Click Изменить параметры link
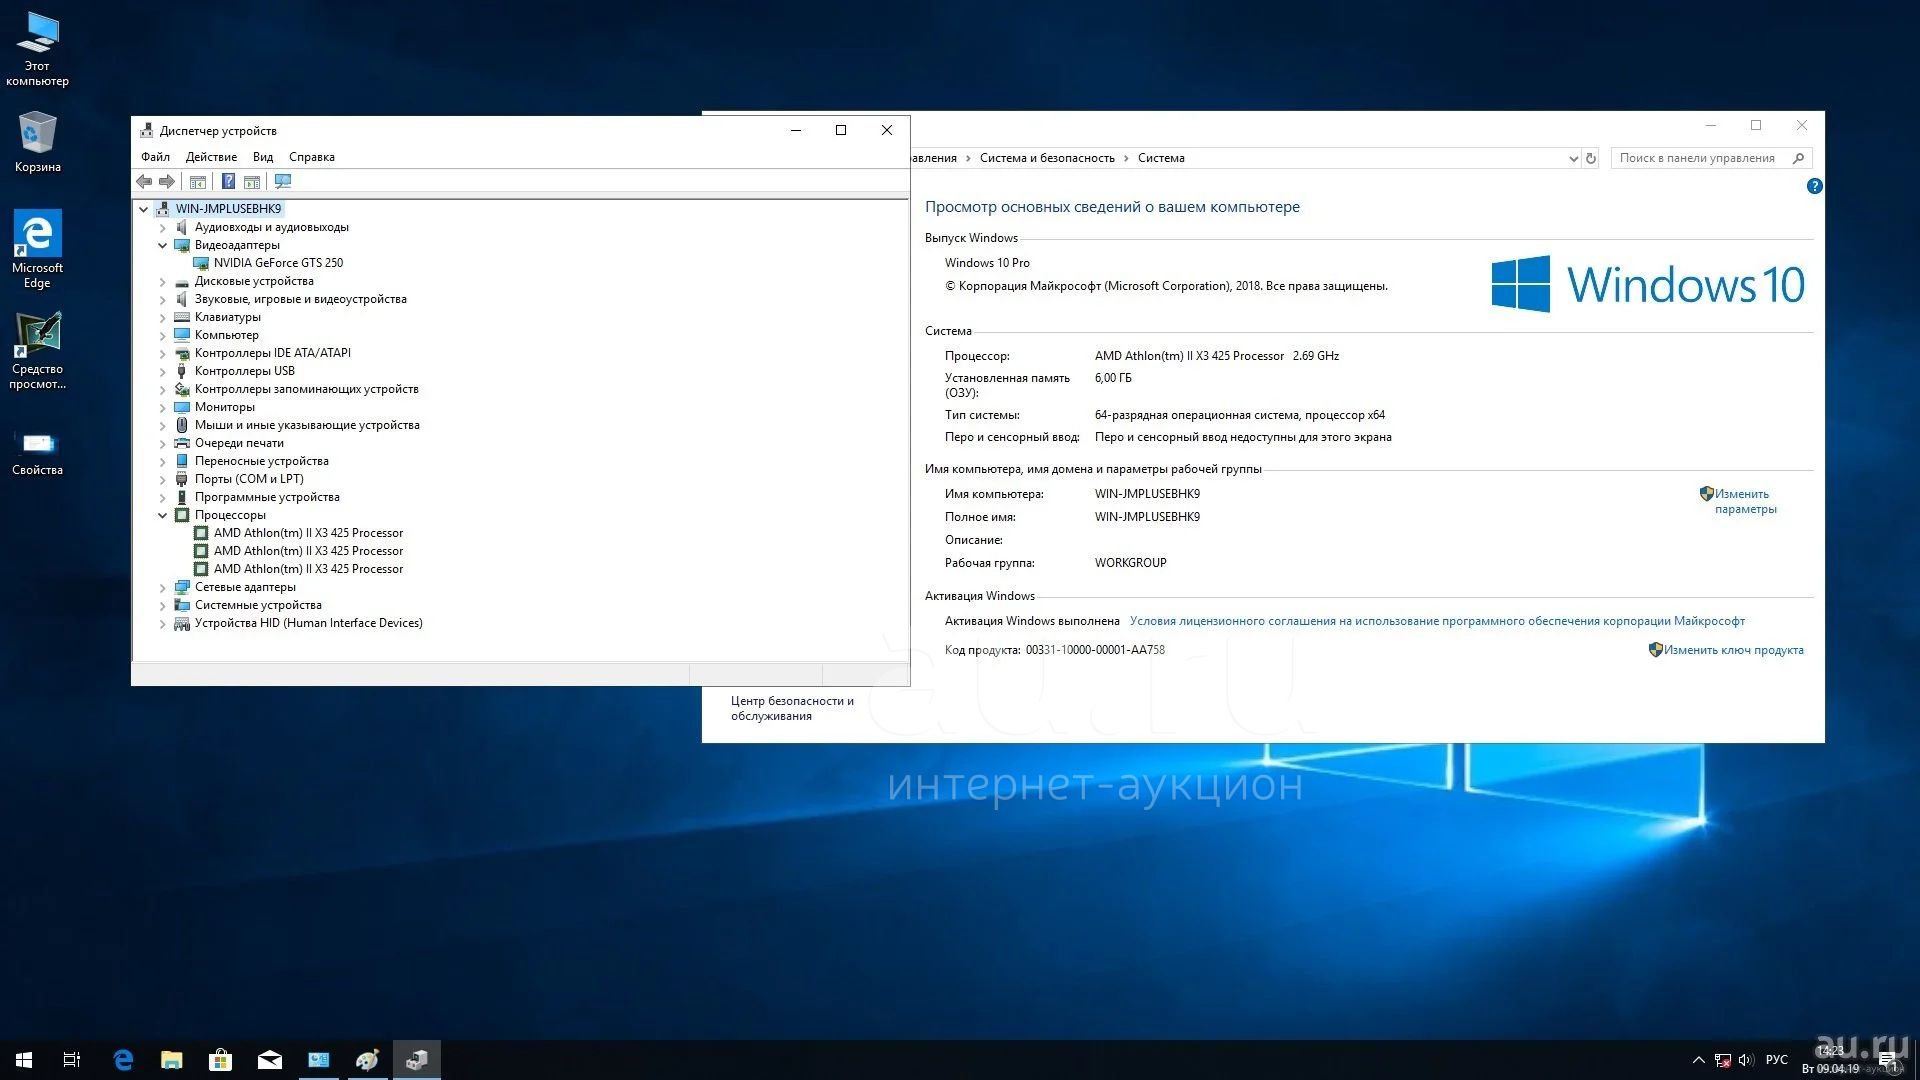 (x=1745, y=501)
